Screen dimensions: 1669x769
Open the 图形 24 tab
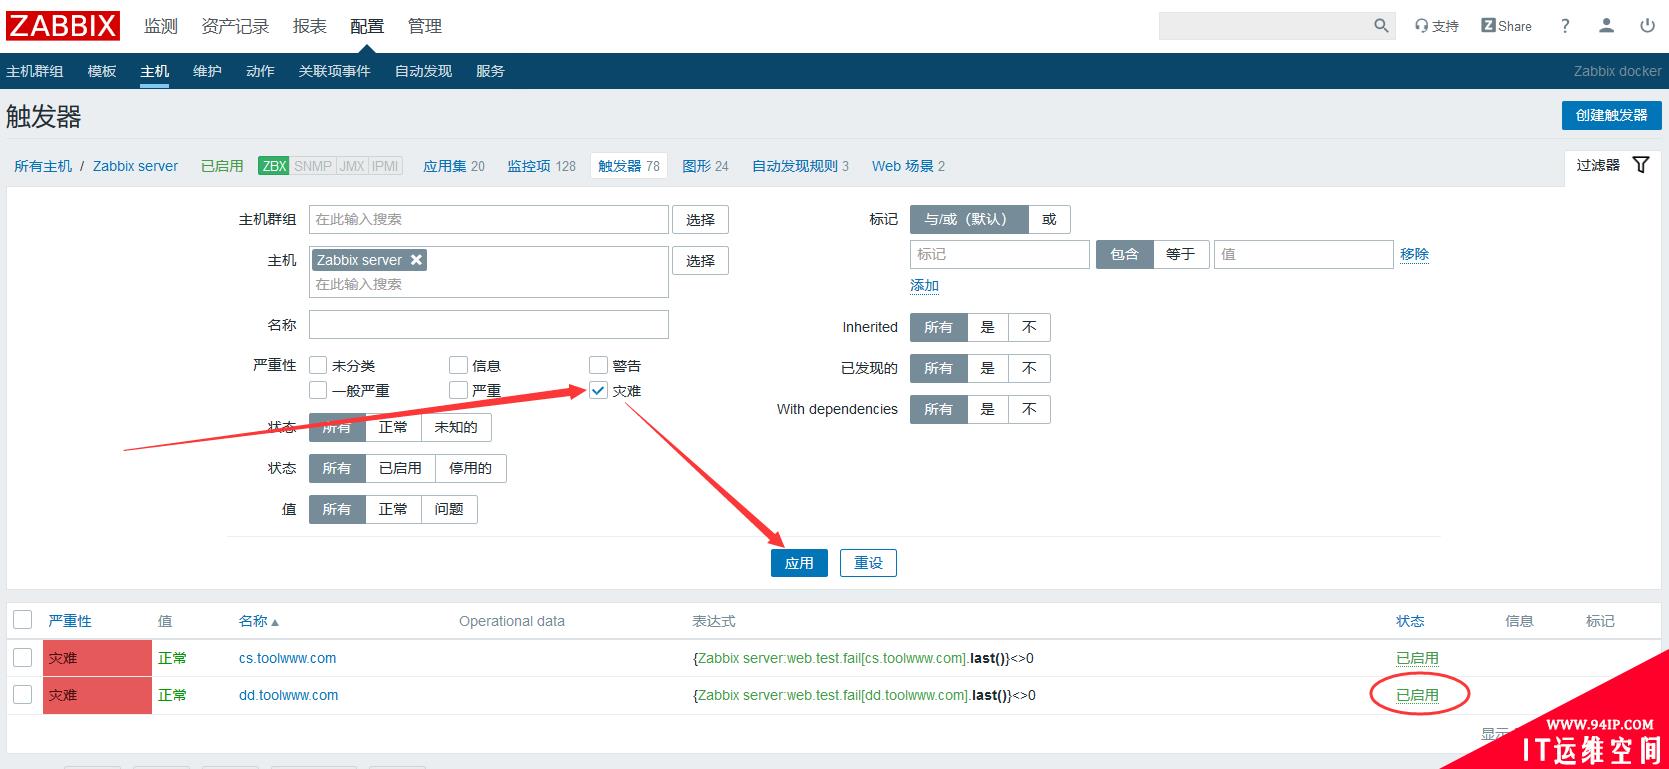pos(705,166)
